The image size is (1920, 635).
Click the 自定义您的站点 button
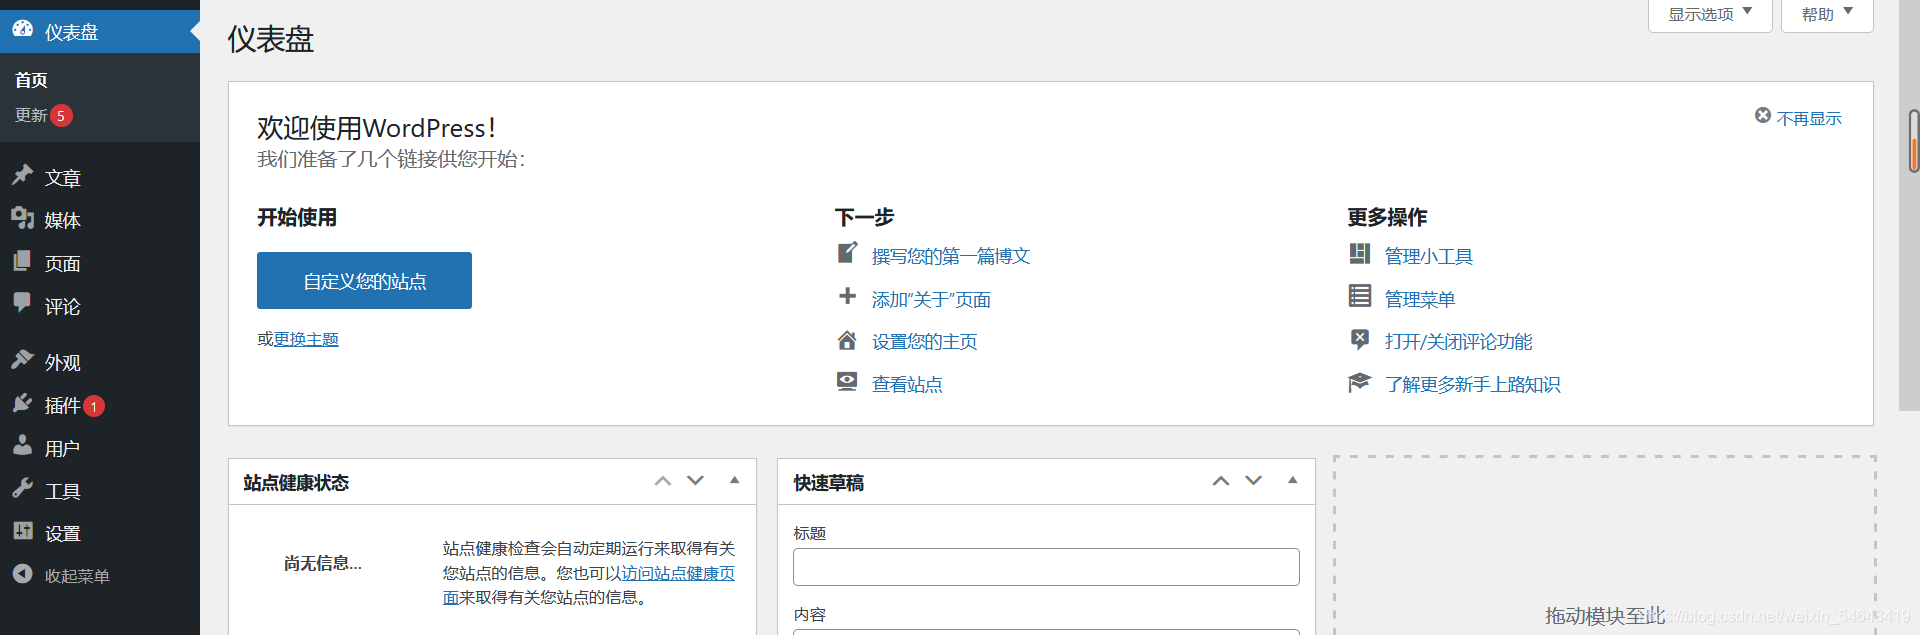click(x=364, y=281)
